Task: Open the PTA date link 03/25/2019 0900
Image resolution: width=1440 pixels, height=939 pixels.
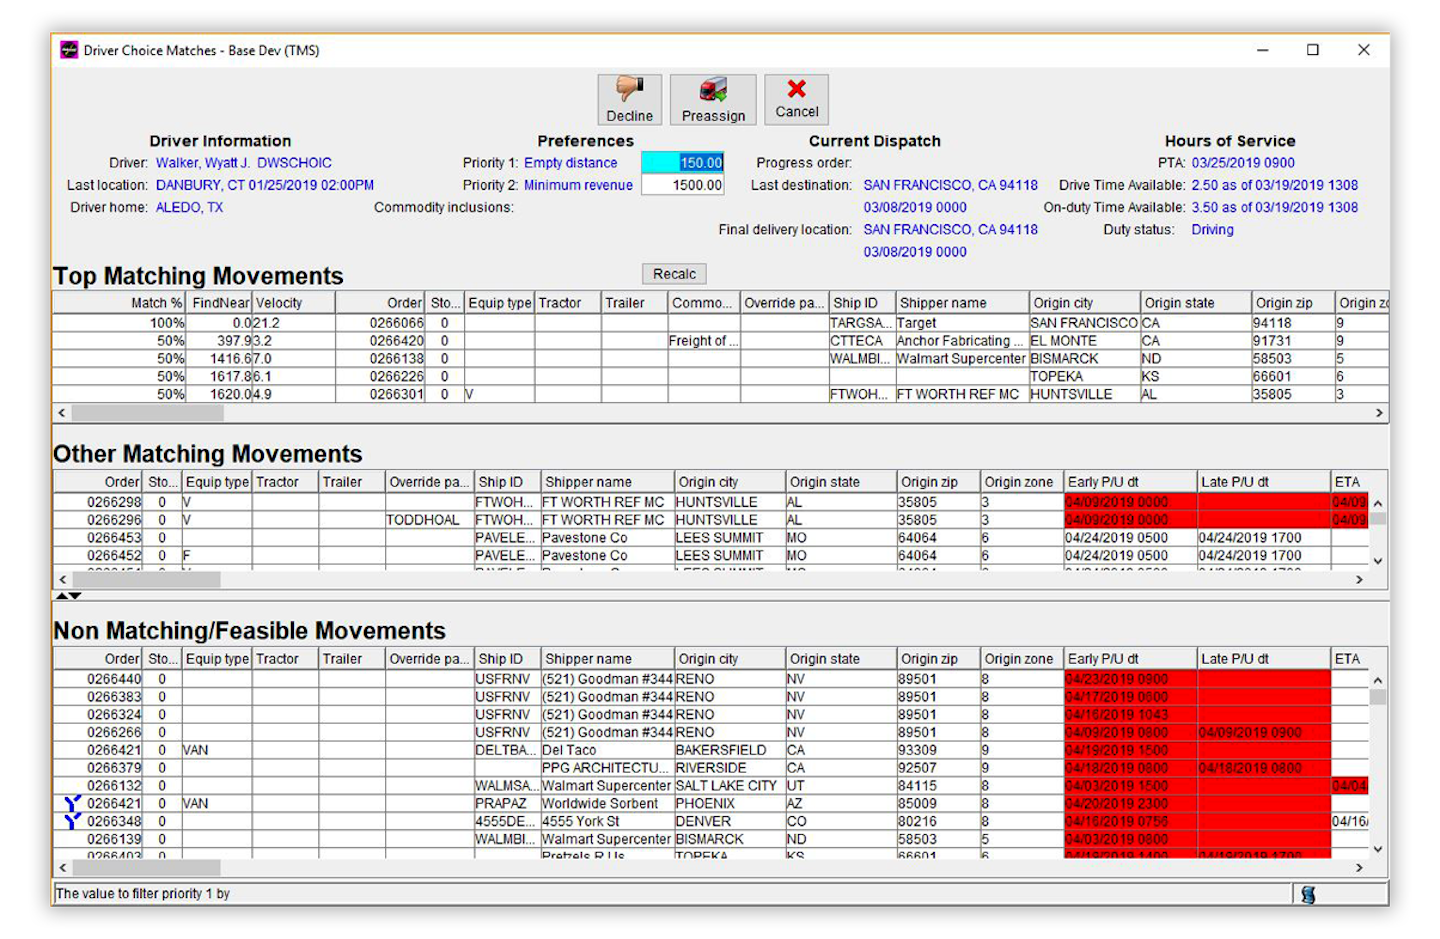Action: point(1241,162)
